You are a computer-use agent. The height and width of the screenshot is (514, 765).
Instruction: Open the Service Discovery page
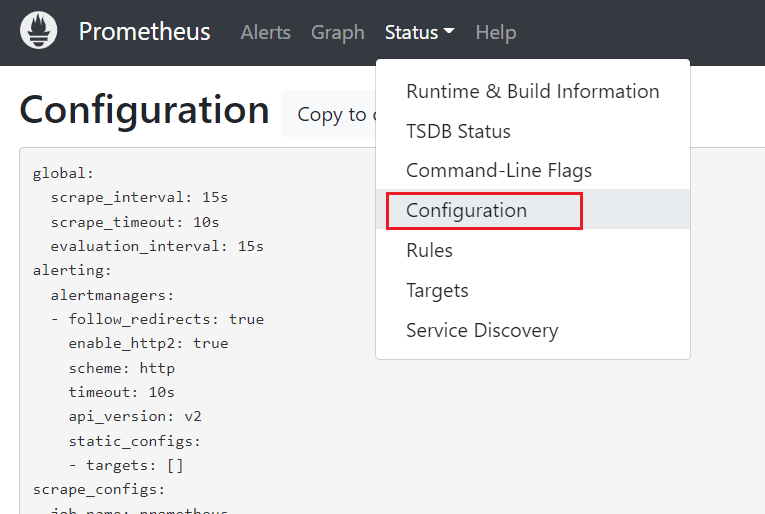tap(481, 330)
